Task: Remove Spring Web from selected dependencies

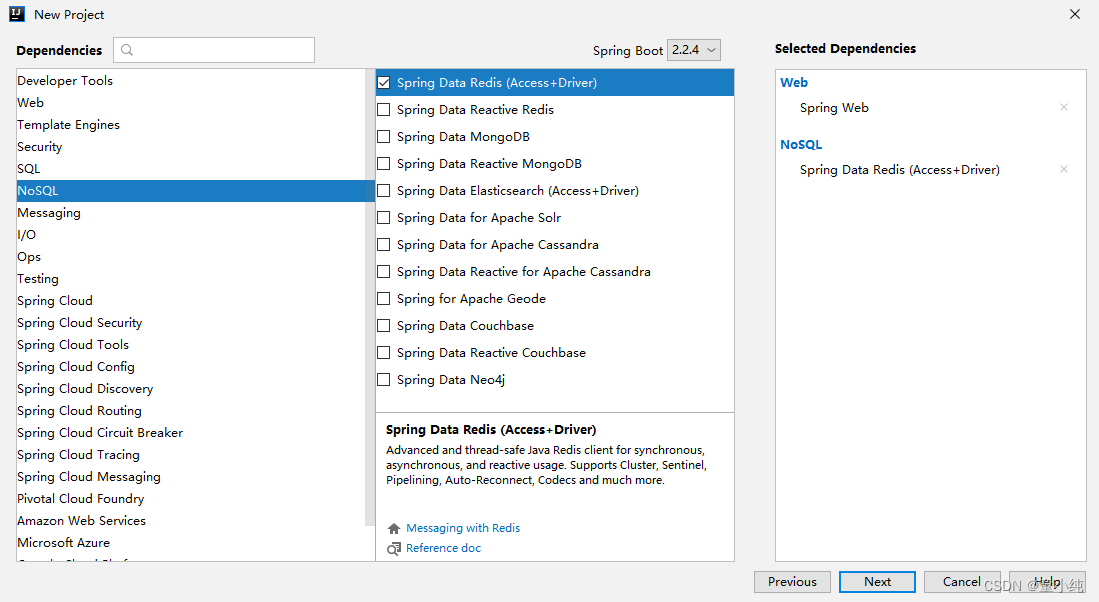Action: coord(1064,108)
